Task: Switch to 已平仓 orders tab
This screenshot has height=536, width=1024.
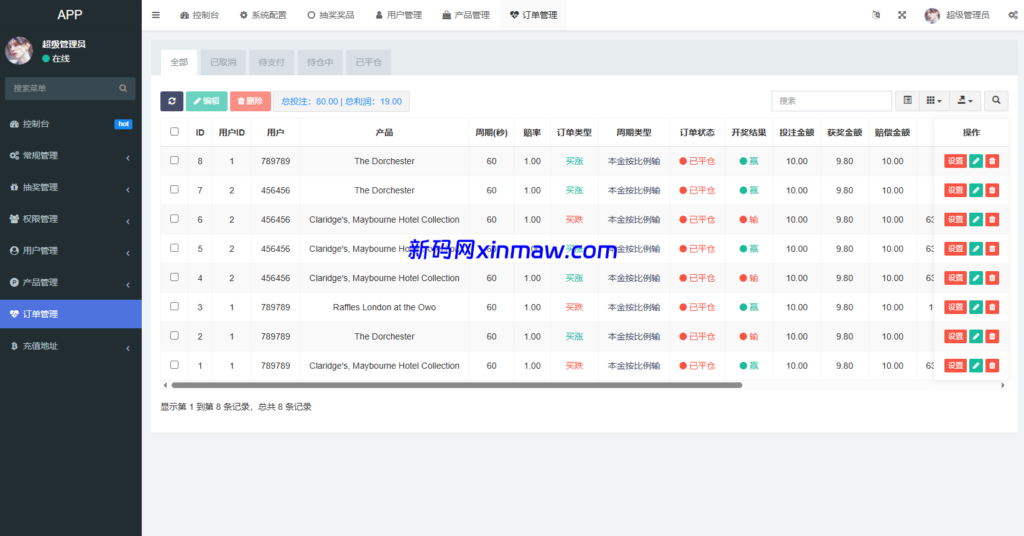Action: click(368, 62)
